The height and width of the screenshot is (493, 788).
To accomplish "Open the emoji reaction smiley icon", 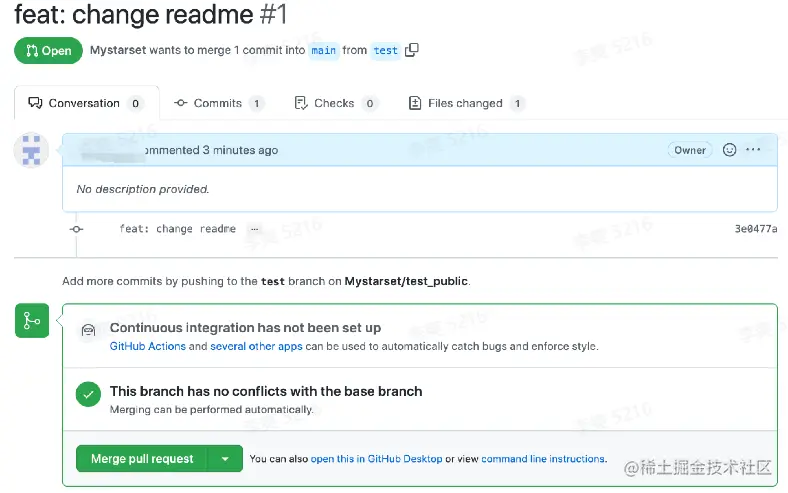I will click(729, 150).
